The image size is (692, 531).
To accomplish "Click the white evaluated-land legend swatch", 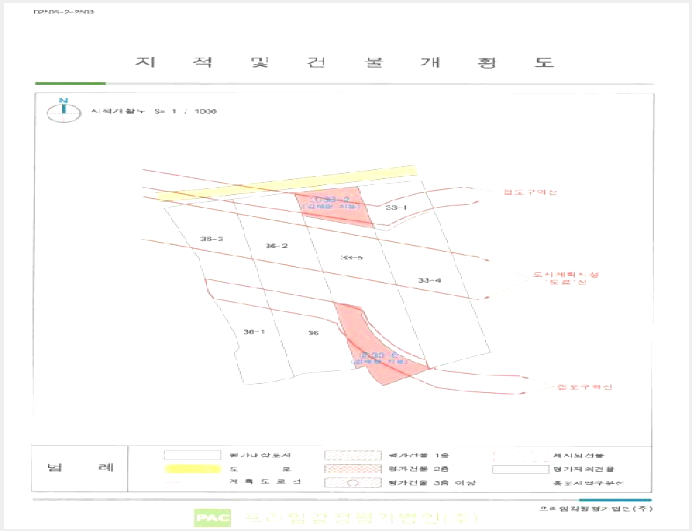I will coord(192,455).
